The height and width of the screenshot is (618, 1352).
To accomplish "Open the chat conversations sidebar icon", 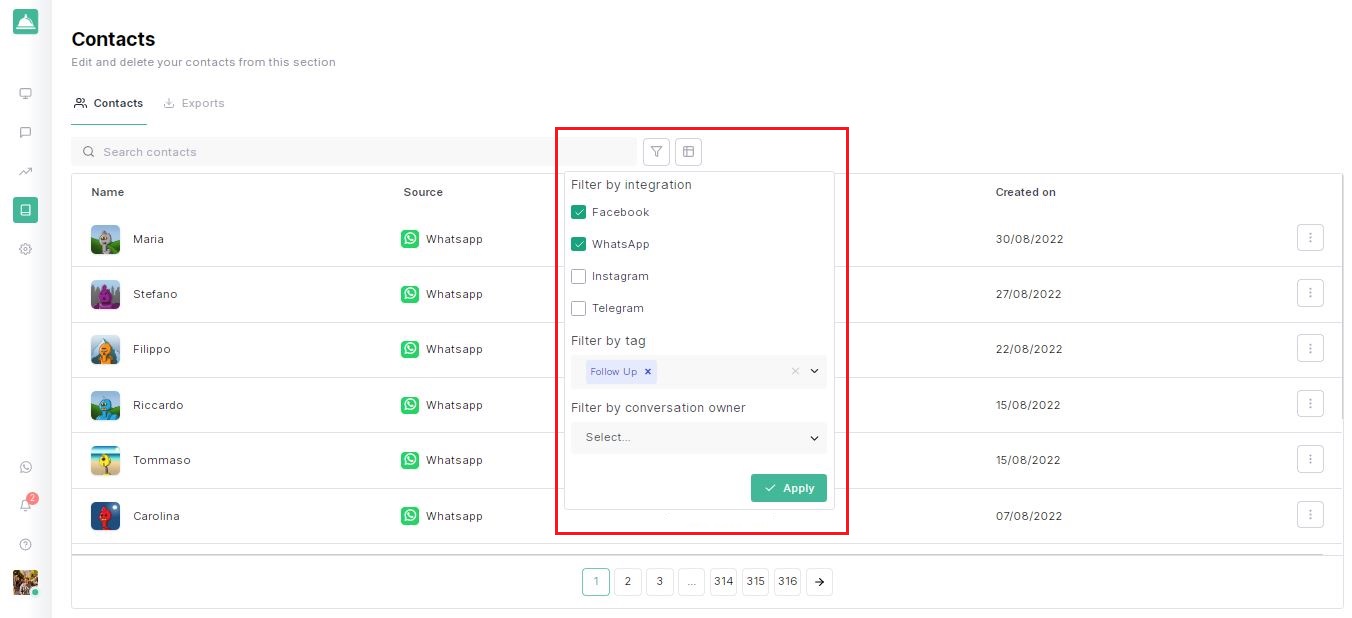I will (x=26, y=132).
